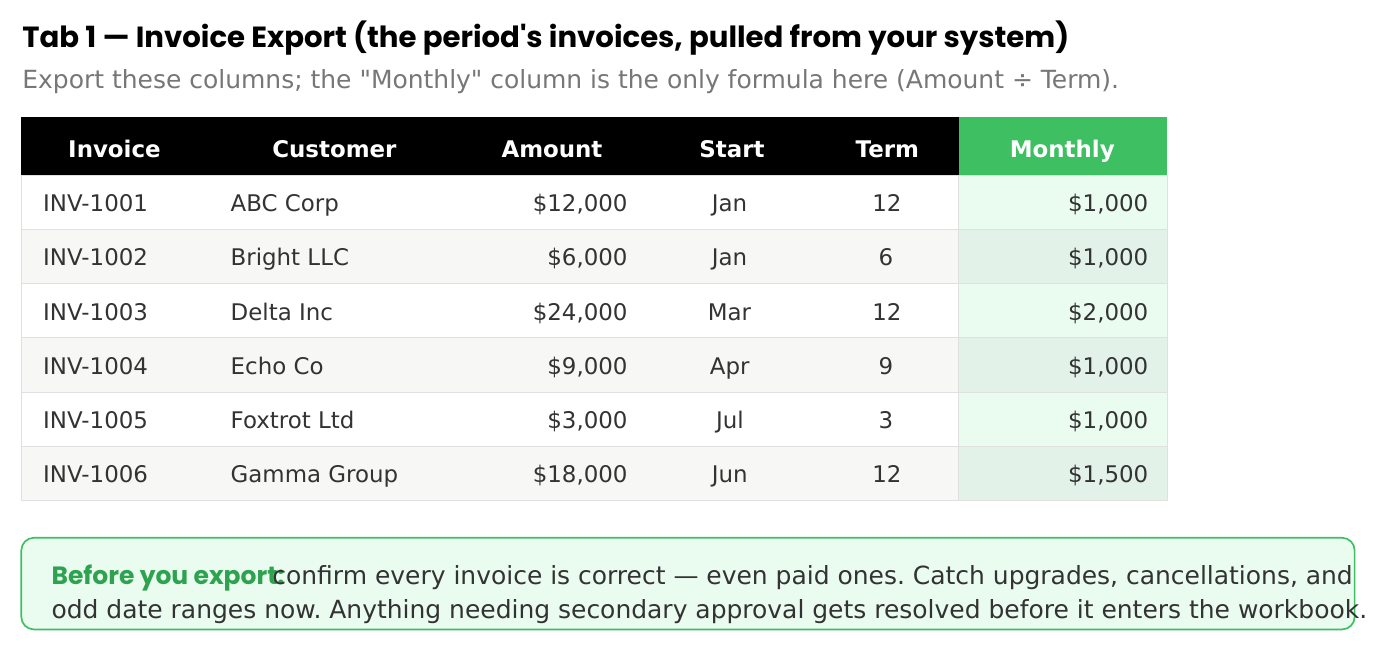
Task: Click the Amount column header
Action: pos(552,149)
